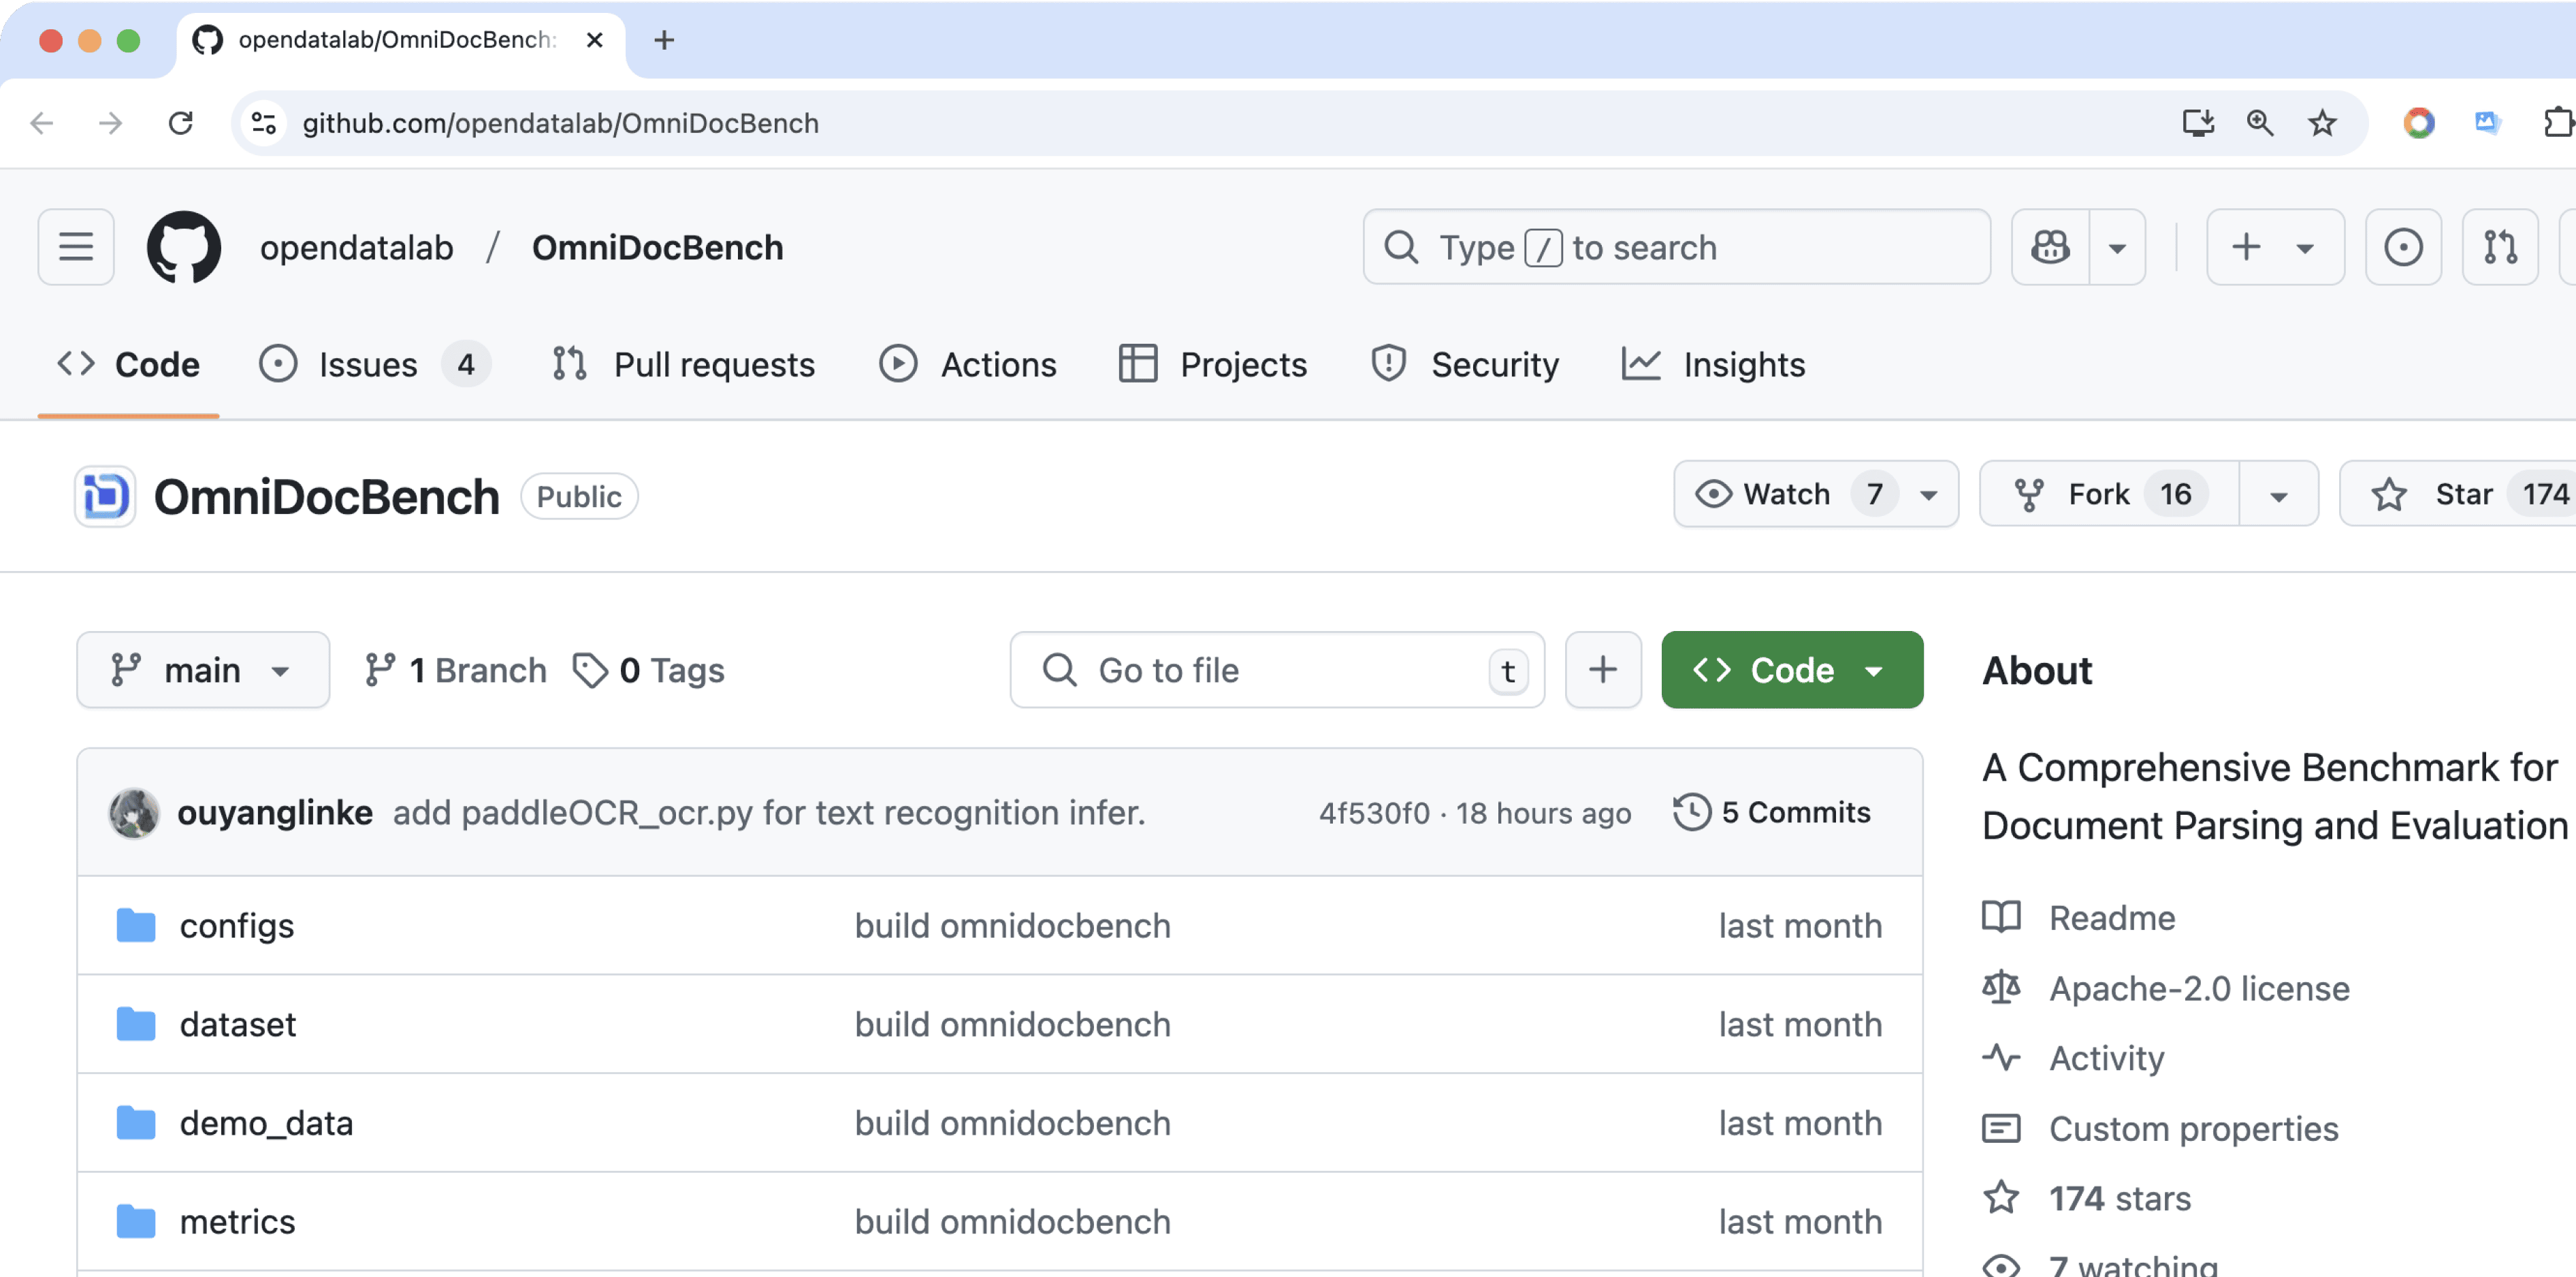Screen dimensions: 2576x1277
Task: Click the GitHub Octocat logo
Action: (184, 247)
